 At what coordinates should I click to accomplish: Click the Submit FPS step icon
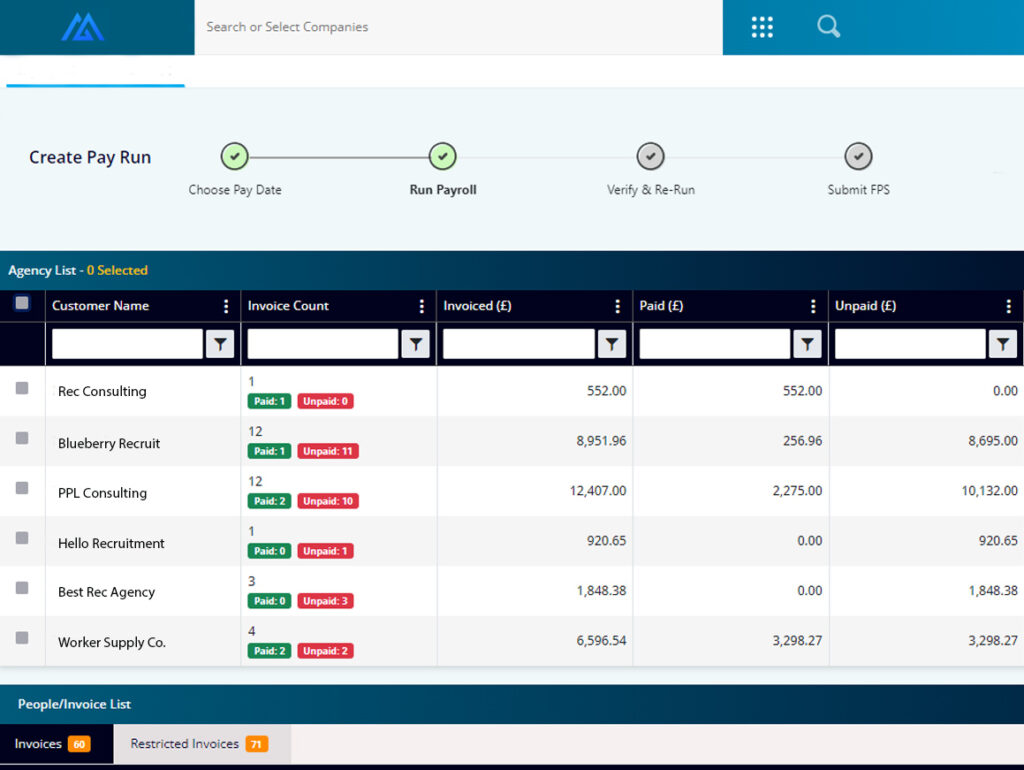[x=858, y=156]
